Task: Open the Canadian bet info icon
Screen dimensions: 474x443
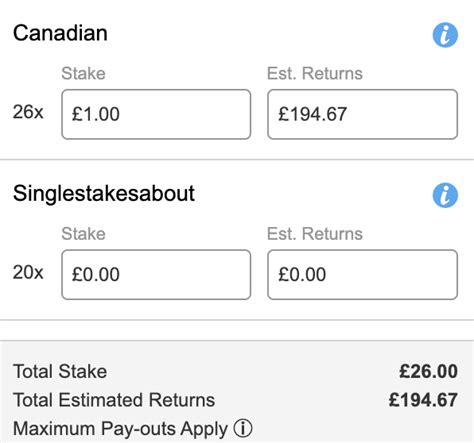Action: 445,35
